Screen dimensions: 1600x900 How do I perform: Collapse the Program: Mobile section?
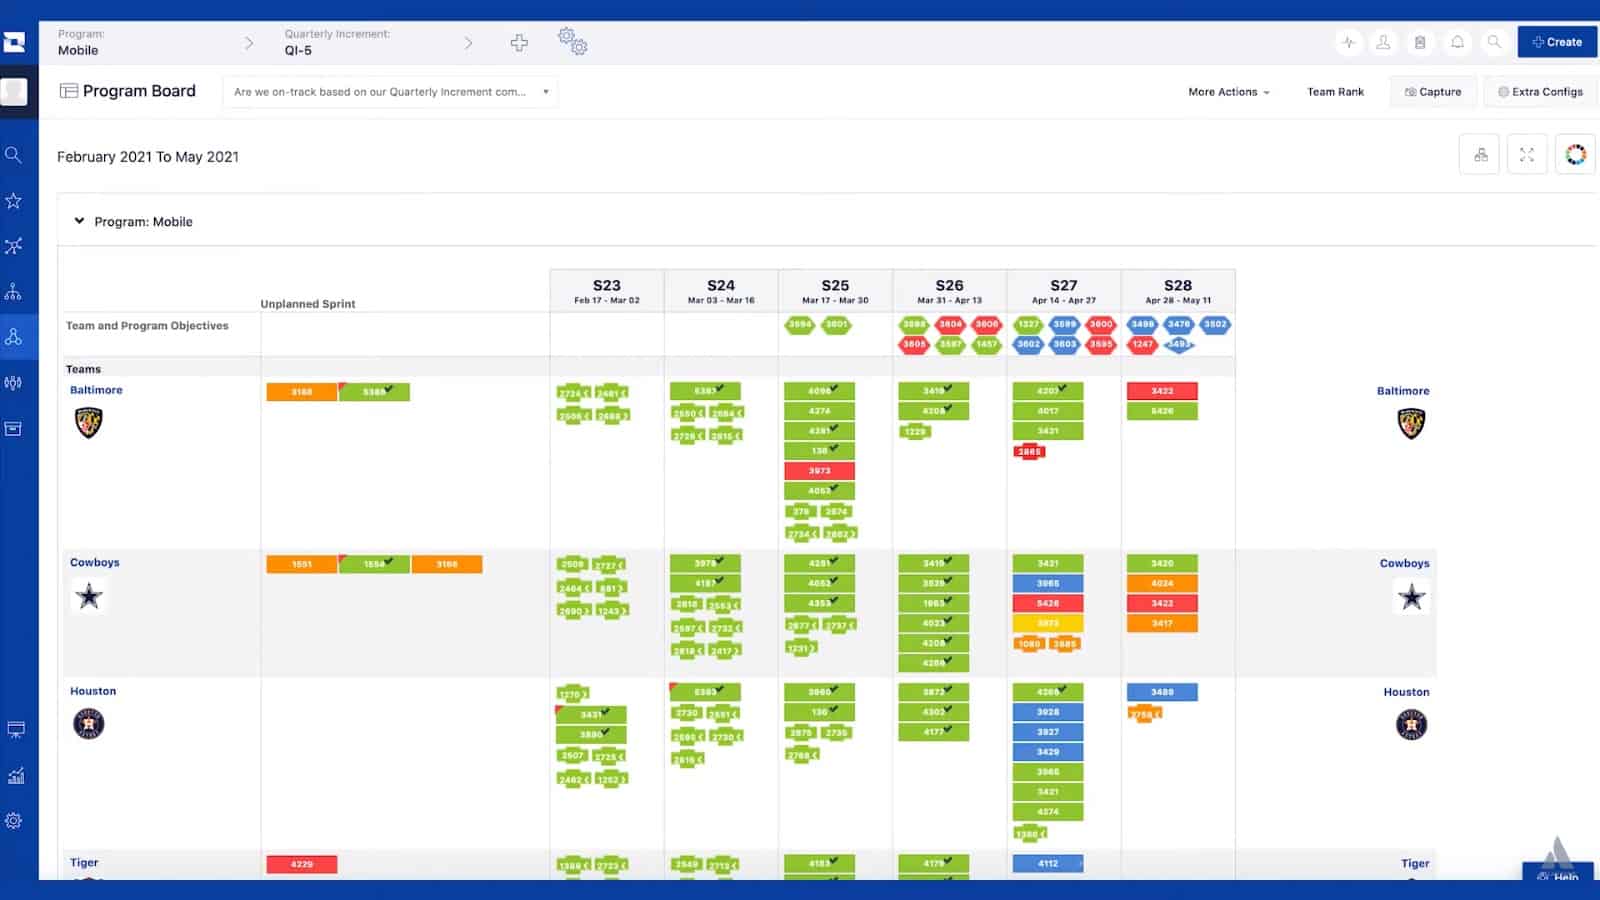(79, 221)
